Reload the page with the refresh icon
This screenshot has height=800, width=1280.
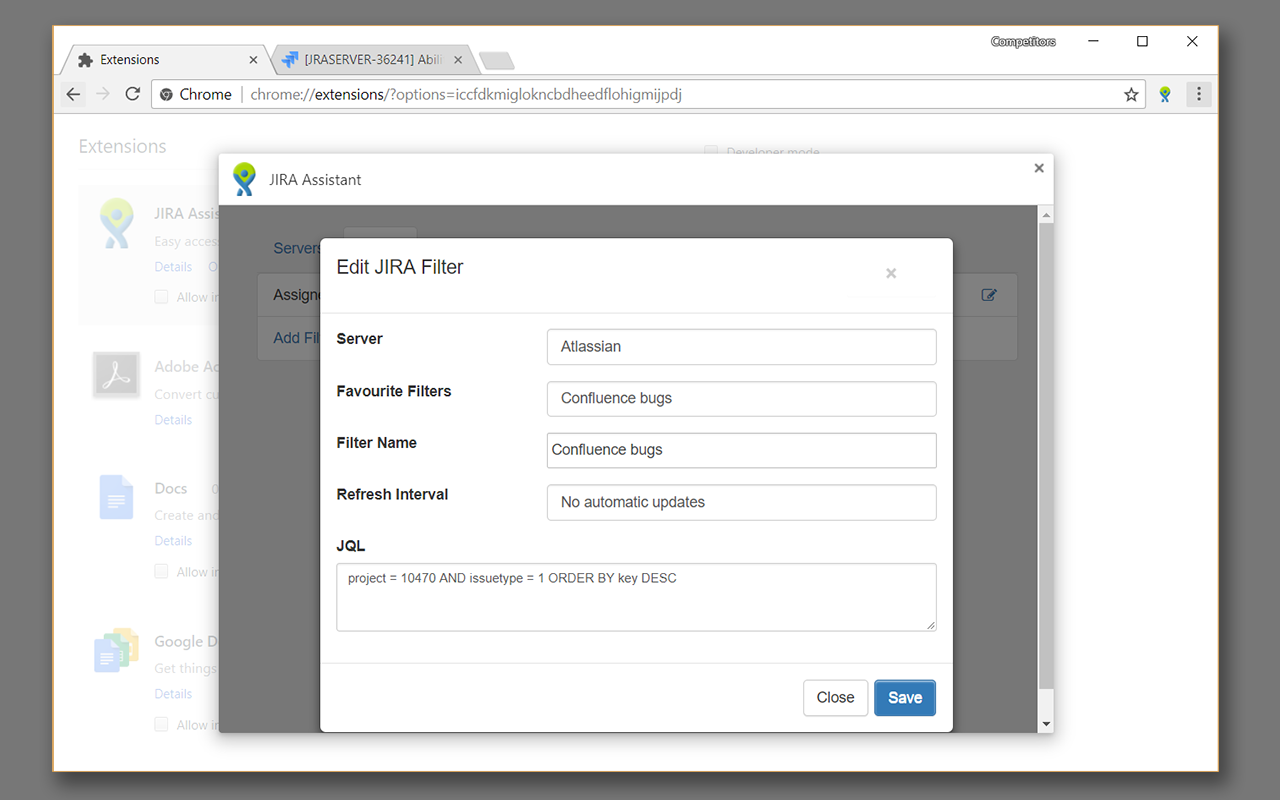[x=132, y=94]
